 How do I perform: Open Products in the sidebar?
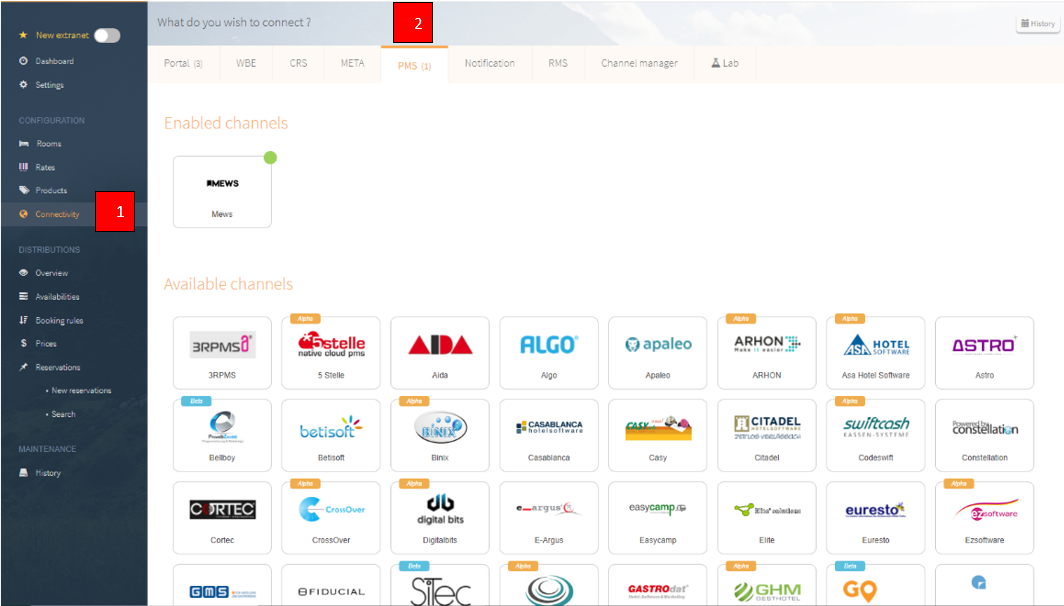(51, 190)
